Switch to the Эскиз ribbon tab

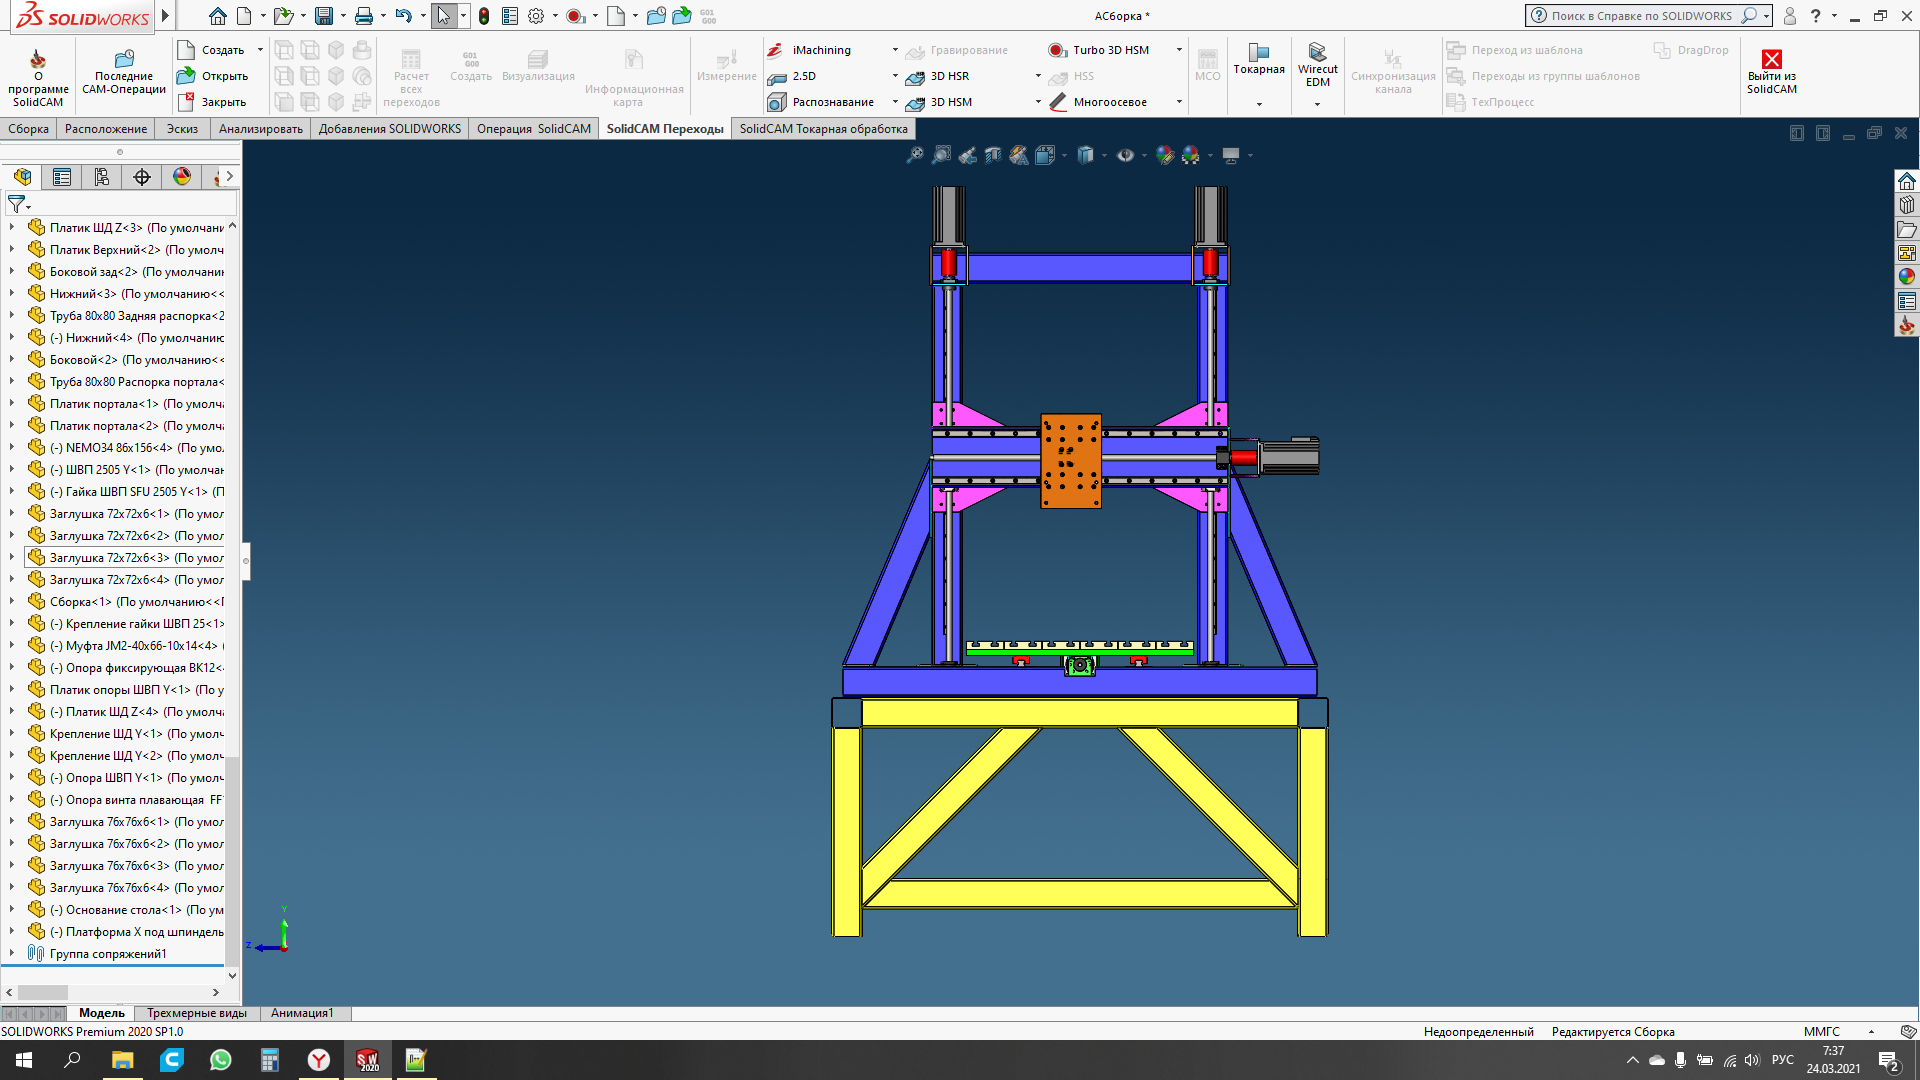click(x=182, y=129)
